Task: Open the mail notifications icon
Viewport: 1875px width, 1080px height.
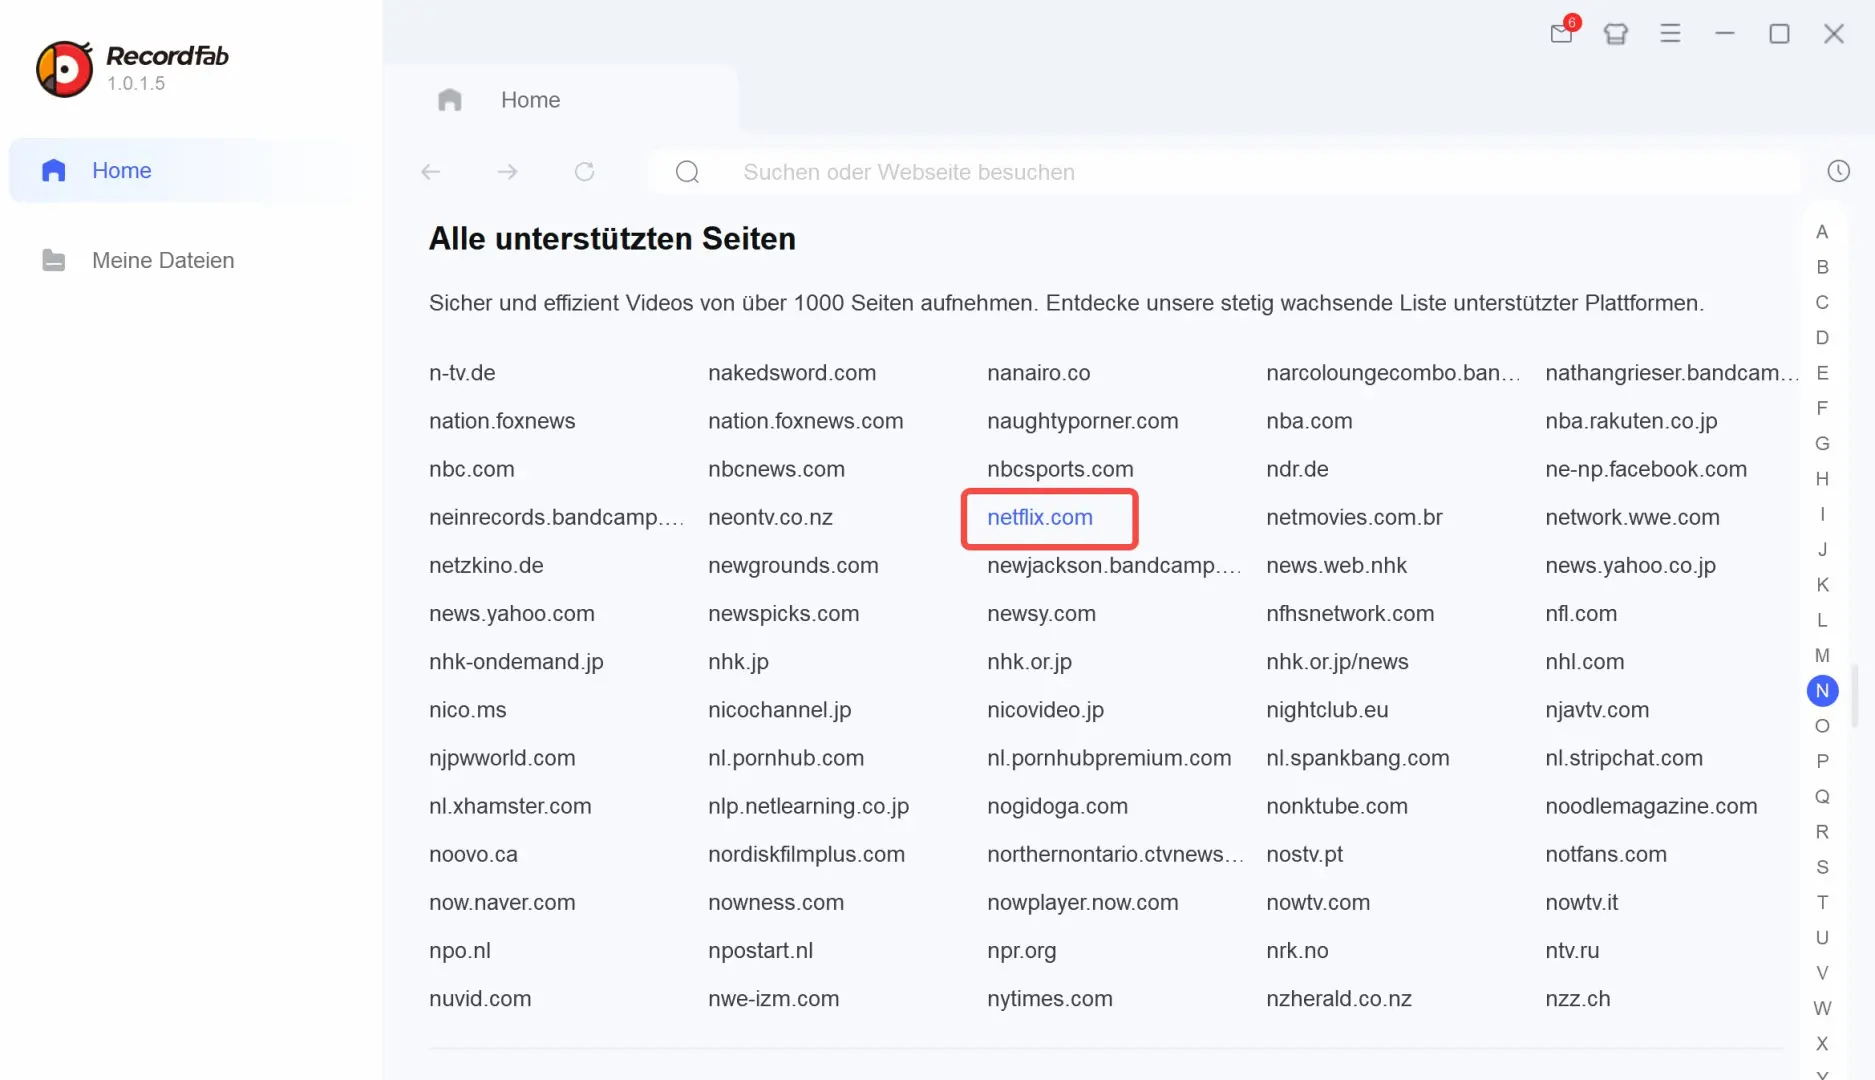Action: coord(1562,33)
